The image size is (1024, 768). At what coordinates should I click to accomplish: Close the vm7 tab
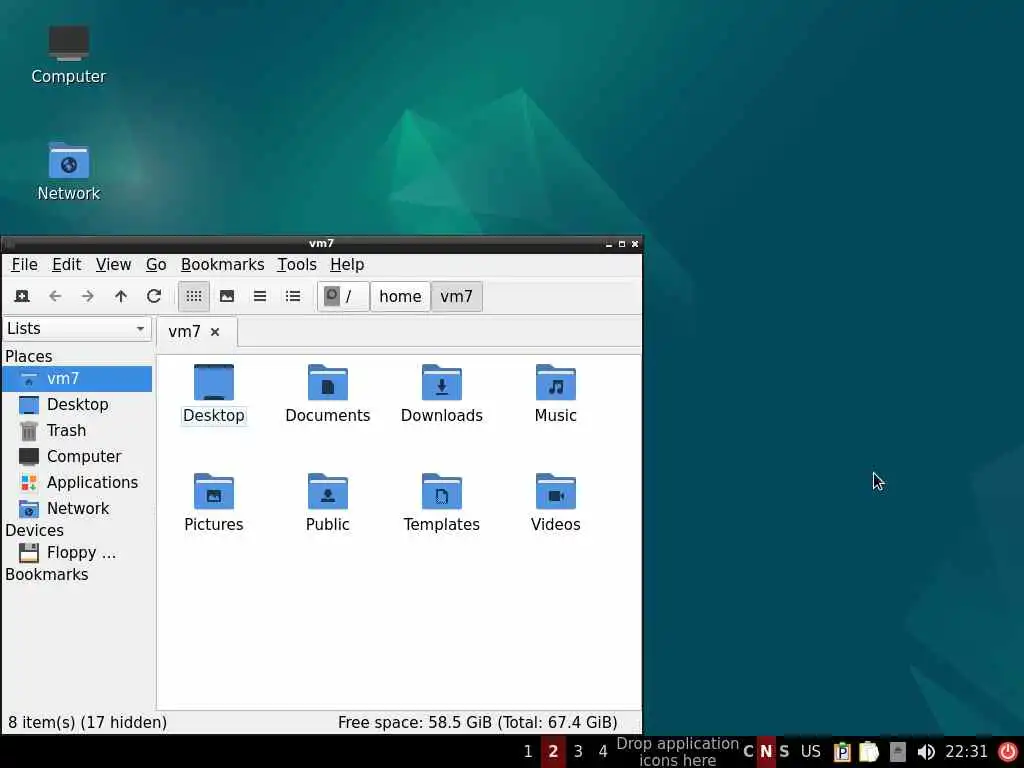(215, 332)
